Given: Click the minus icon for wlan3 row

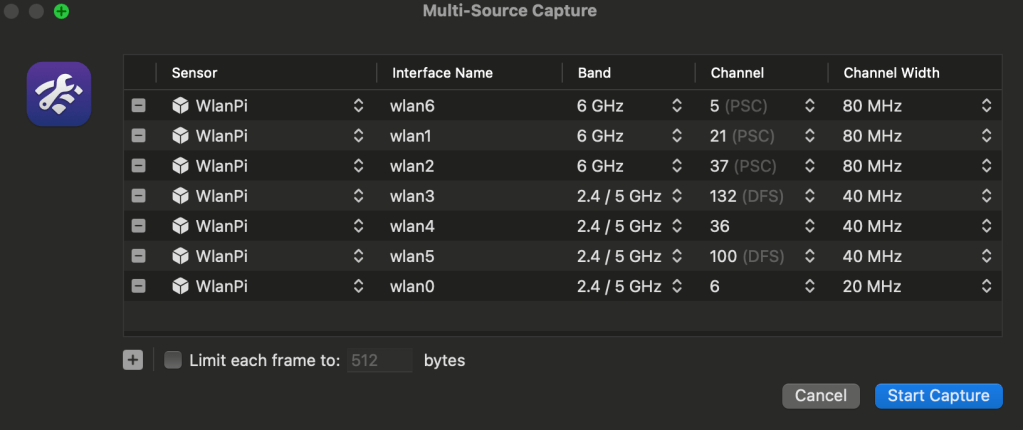Looking at the screenshot, I should 139,196.
